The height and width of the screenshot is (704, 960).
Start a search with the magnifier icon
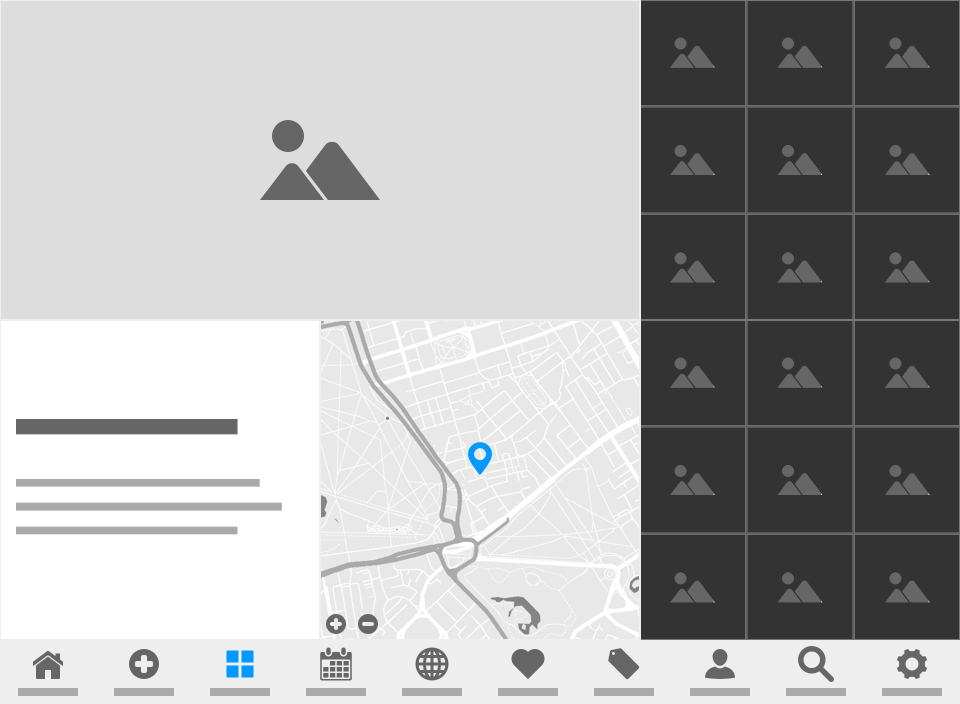815,663
